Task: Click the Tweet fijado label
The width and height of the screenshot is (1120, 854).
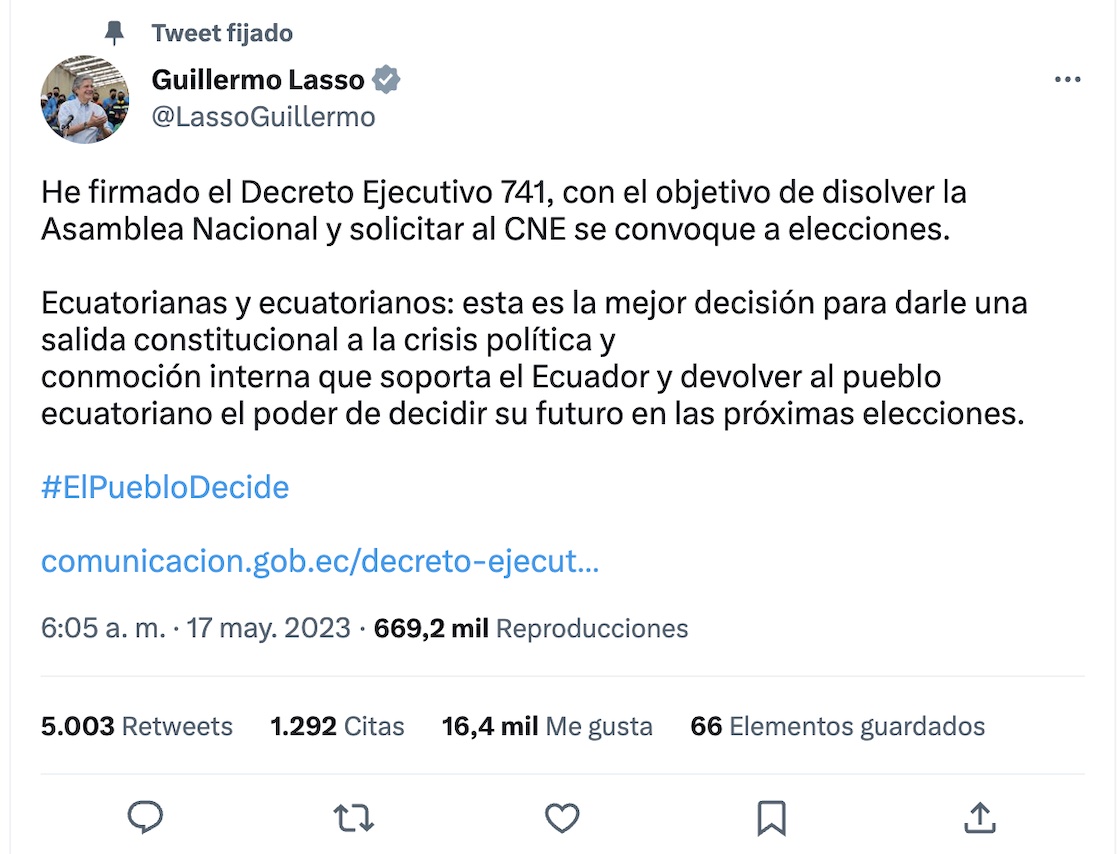Action: click(x=222, y=34)
